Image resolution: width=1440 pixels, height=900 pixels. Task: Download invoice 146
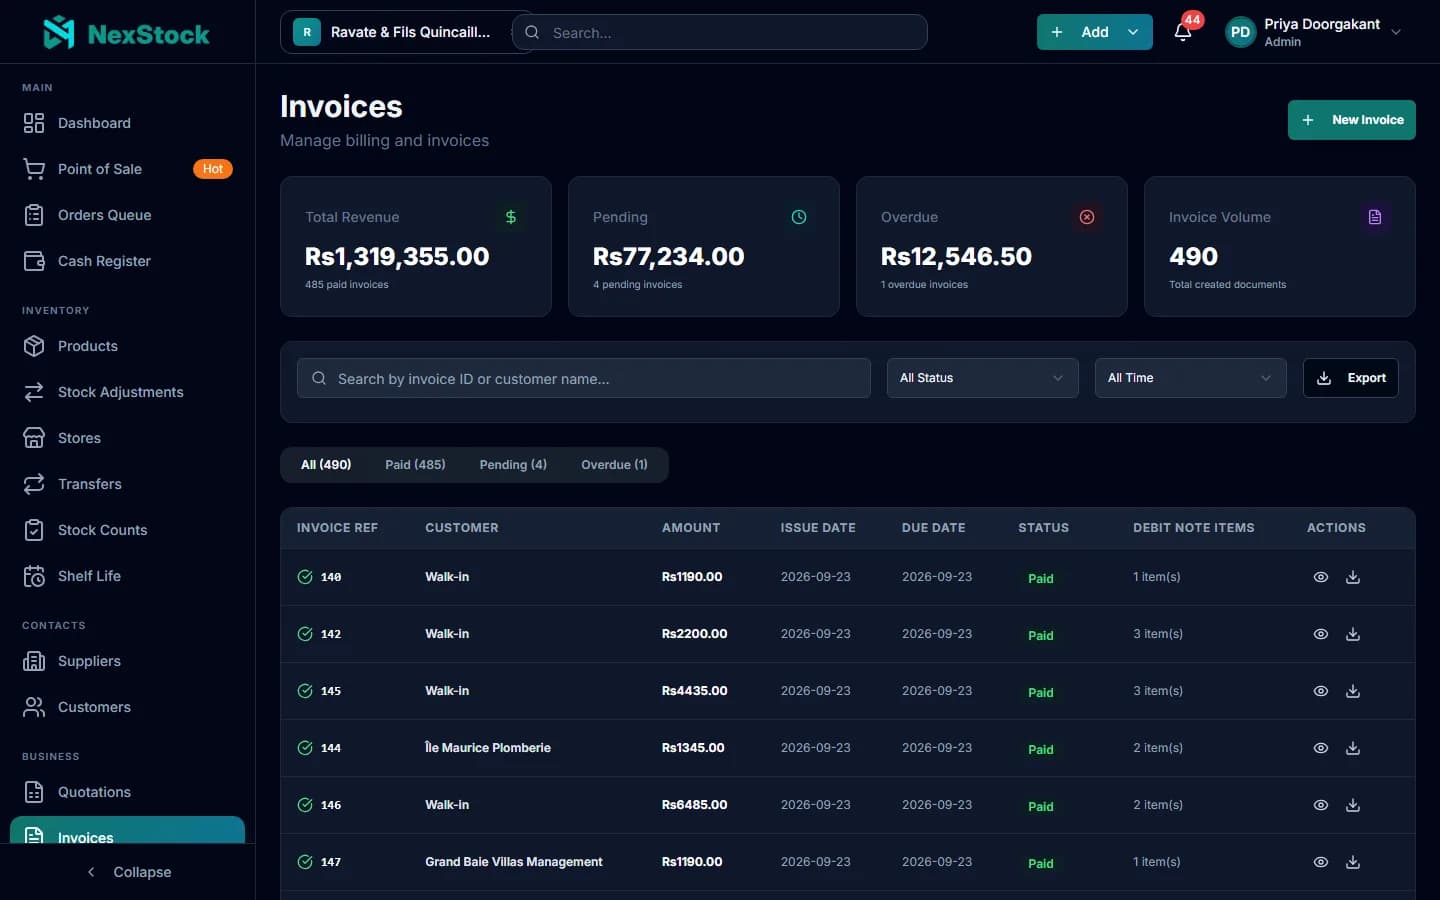tap(1353, 805)
